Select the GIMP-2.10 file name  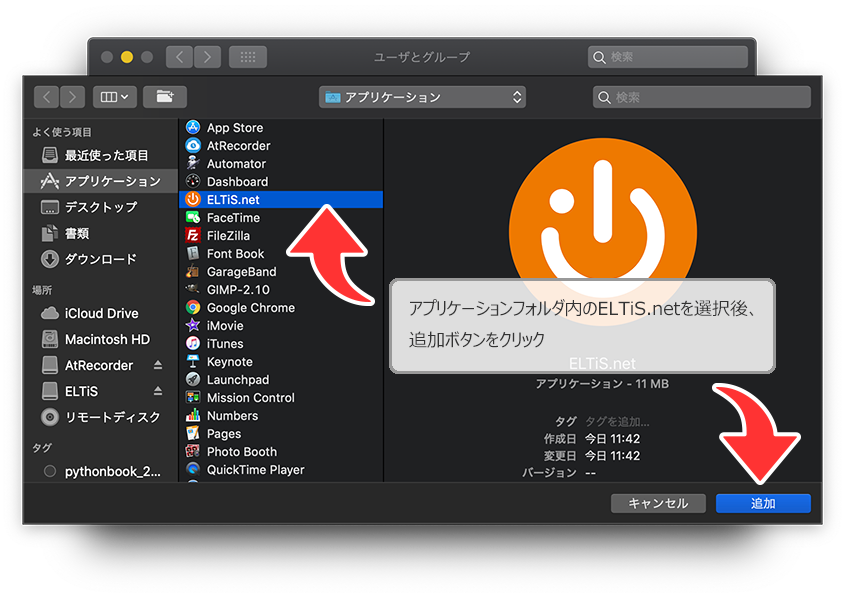238,290
